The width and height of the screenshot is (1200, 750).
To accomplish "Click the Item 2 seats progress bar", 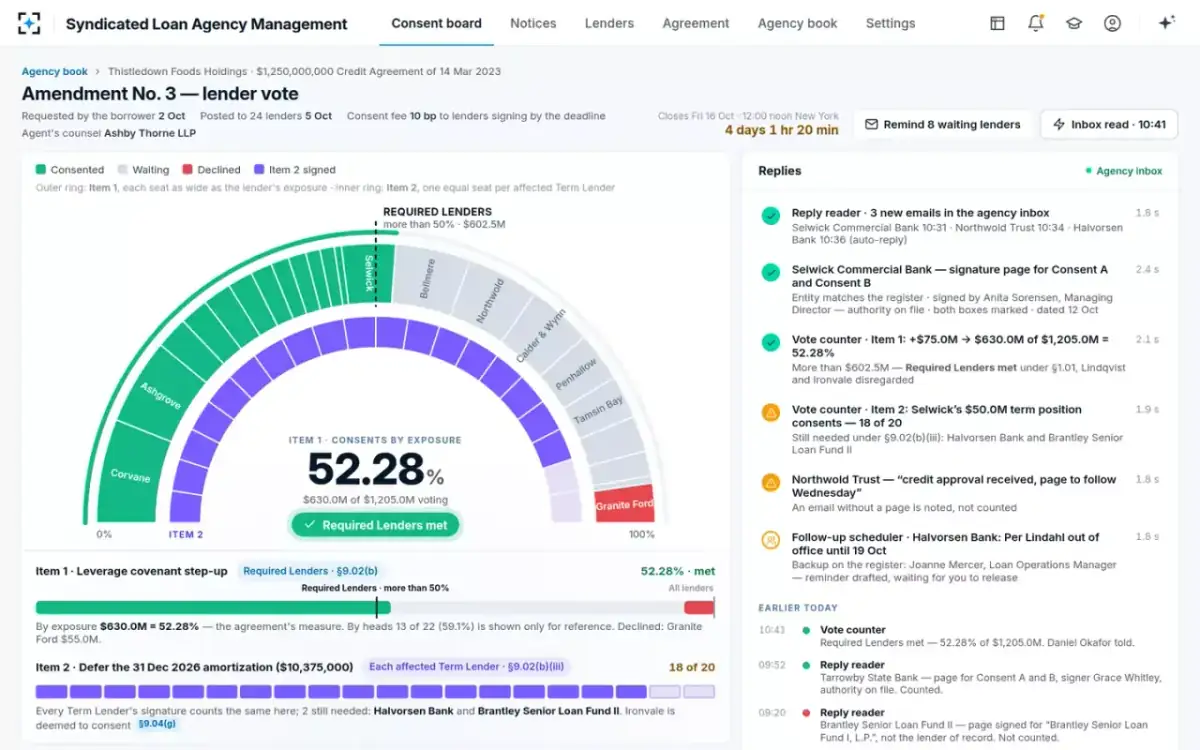I will [x=375, y=691].
